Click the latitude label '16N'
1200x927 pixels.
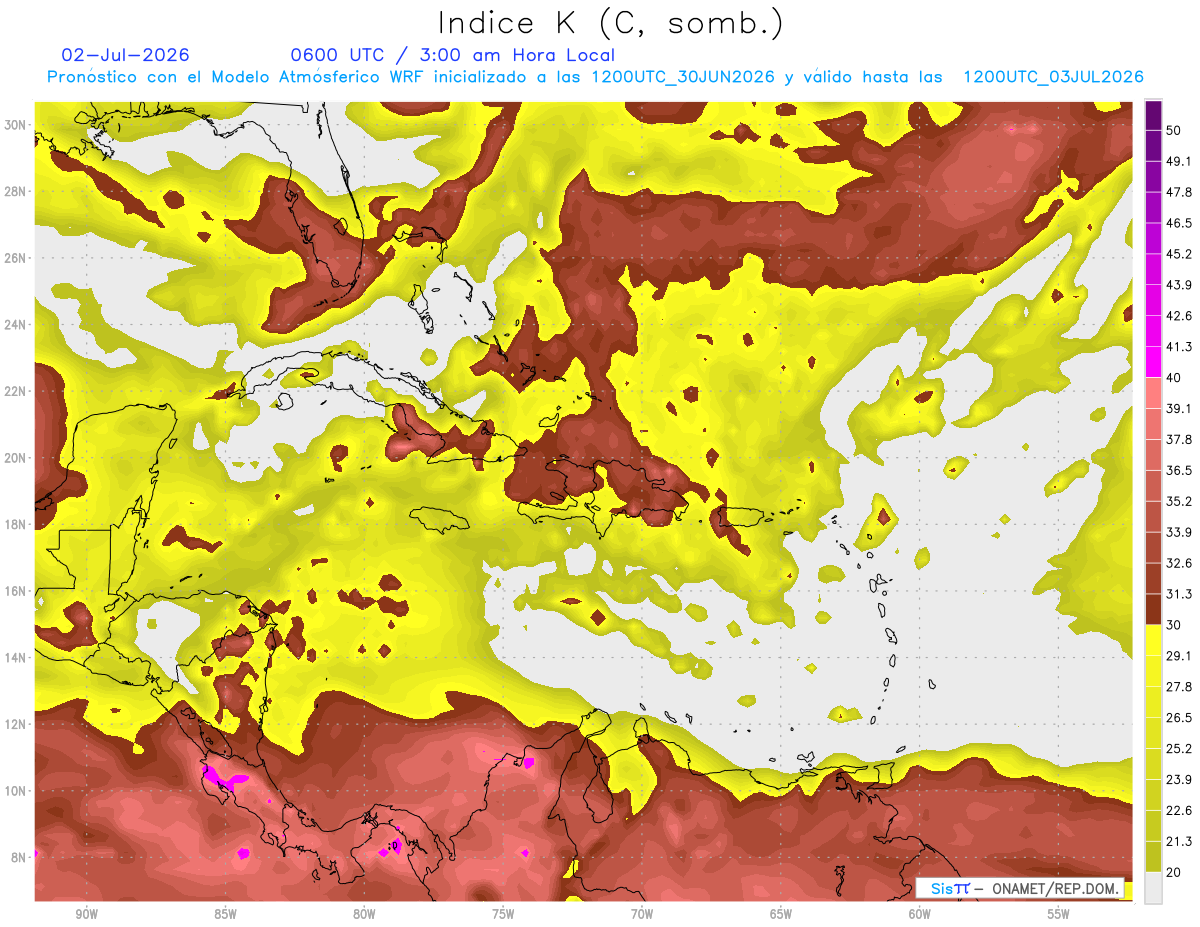(15, 591)
